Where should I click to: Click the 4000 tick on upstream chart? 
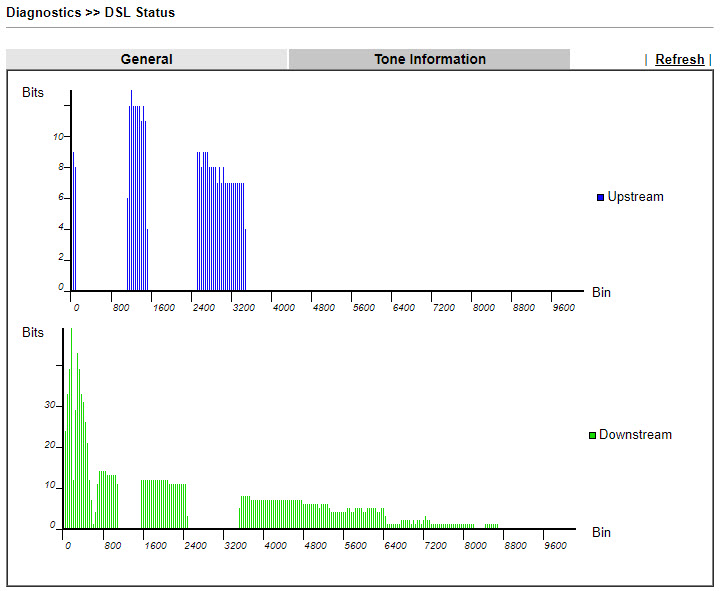point(284,308)
